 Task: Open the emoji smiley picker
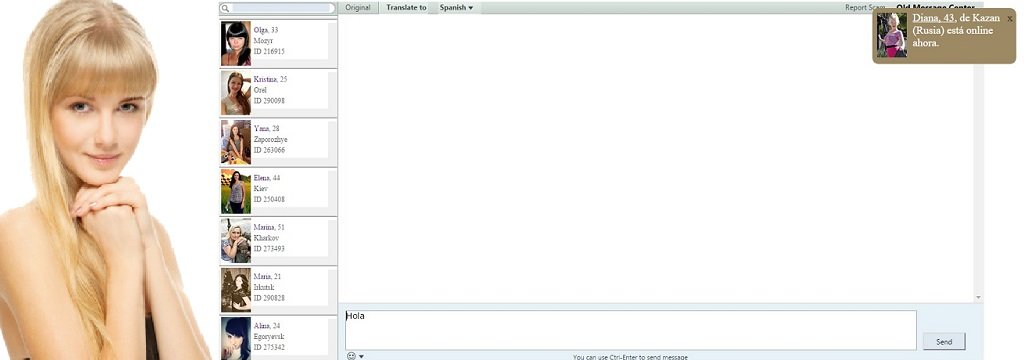pyautogui.click(x=351, y=356)
